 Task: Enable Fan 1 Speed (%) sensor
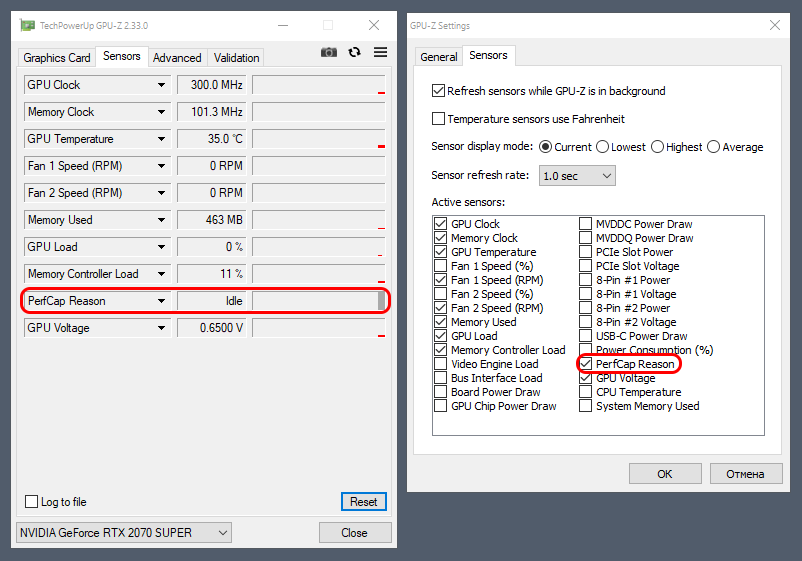coord(440,266)
